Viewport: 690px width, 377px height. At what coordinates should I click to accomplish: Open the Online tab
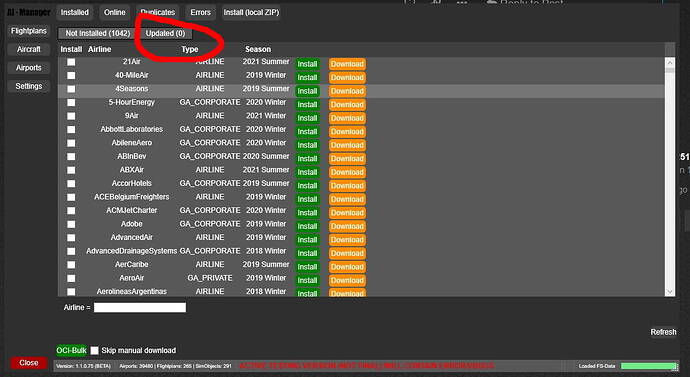click(x=114, y=12)
